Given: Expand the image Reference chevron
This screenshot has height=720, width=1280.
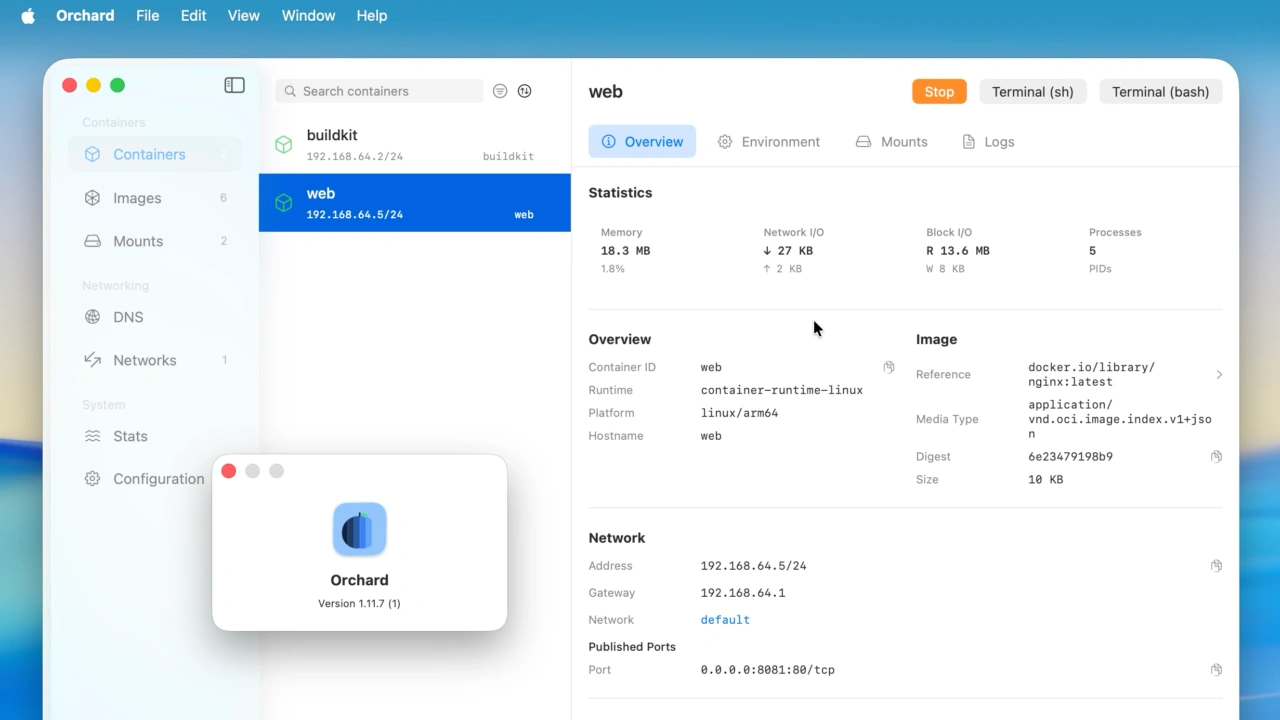Looking at the screenshot, I should (1218, 375).
